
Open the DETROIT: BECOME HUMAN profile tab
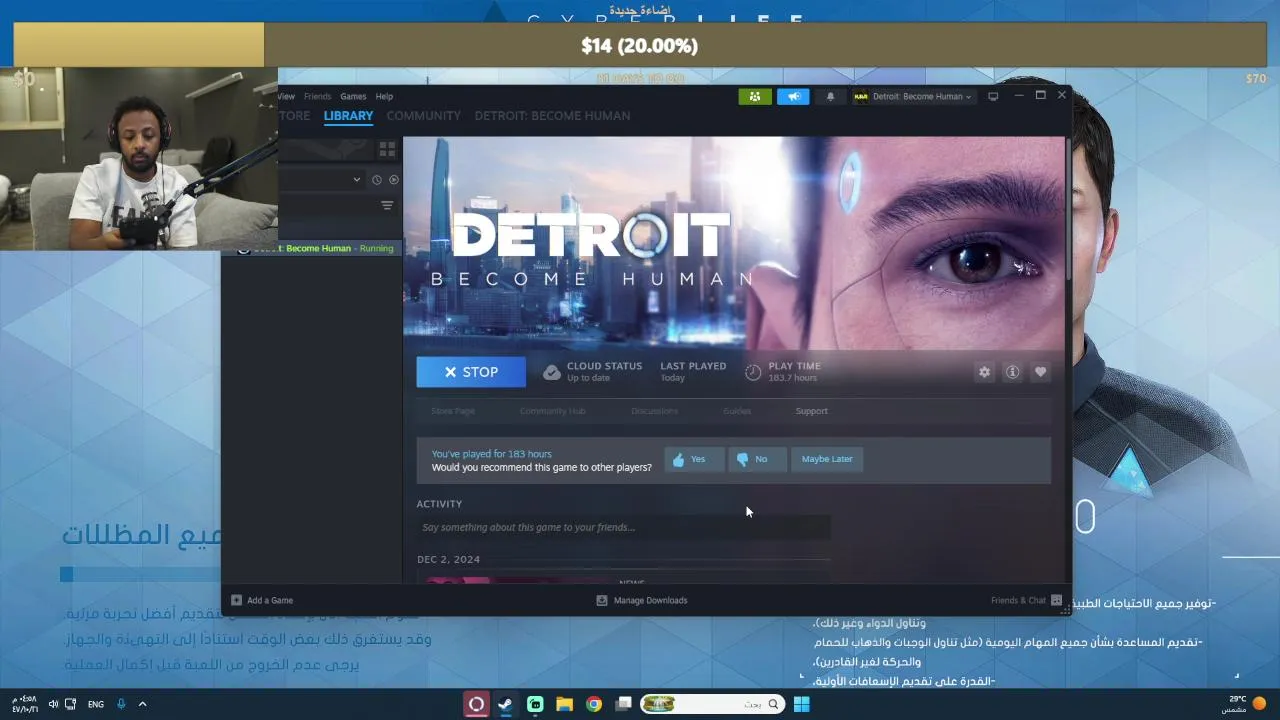[552, 116]
